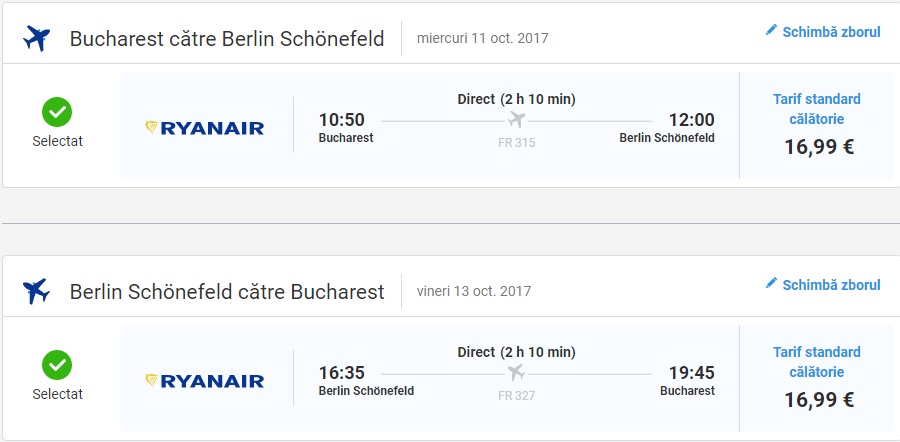Click the Ryanair logo on outbound flight
Viewport: 900px width, 442px height.
pos(205,127)
